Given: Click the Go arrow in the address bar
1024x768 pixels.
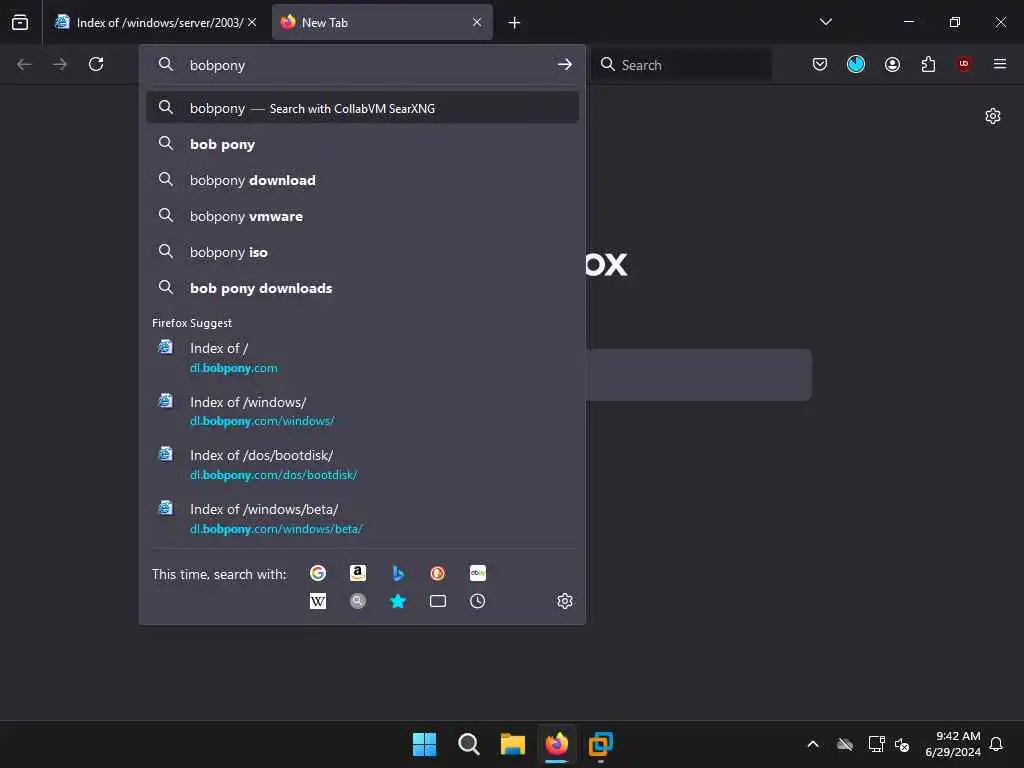Looking at the screenshot, I should (x=565, y=65).
